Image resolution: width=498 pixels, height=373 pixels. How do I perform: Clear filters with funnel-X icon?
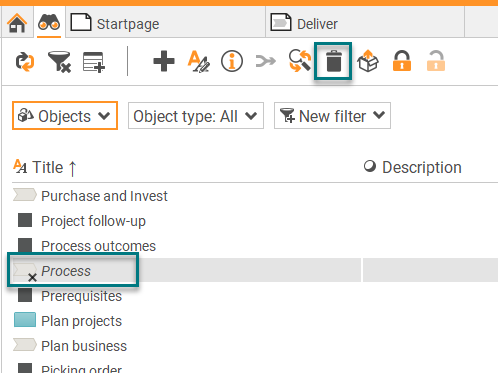(59, 62)
